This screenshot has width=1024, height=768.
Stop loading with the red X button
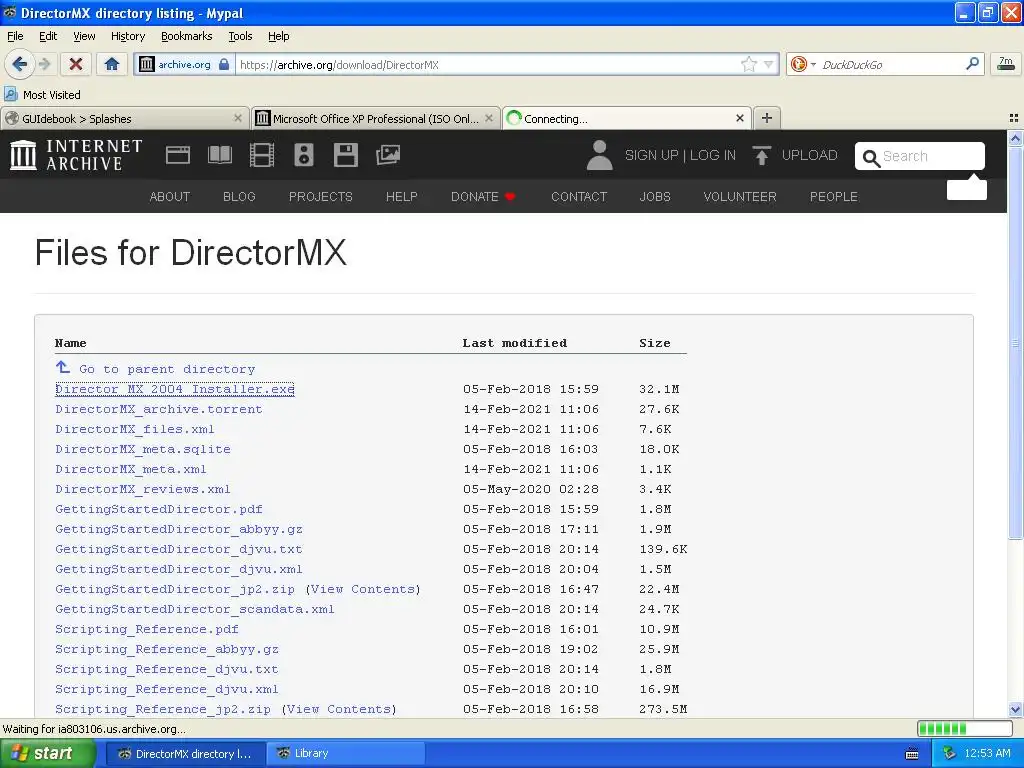pyautogui.click(x=76, y=64)
